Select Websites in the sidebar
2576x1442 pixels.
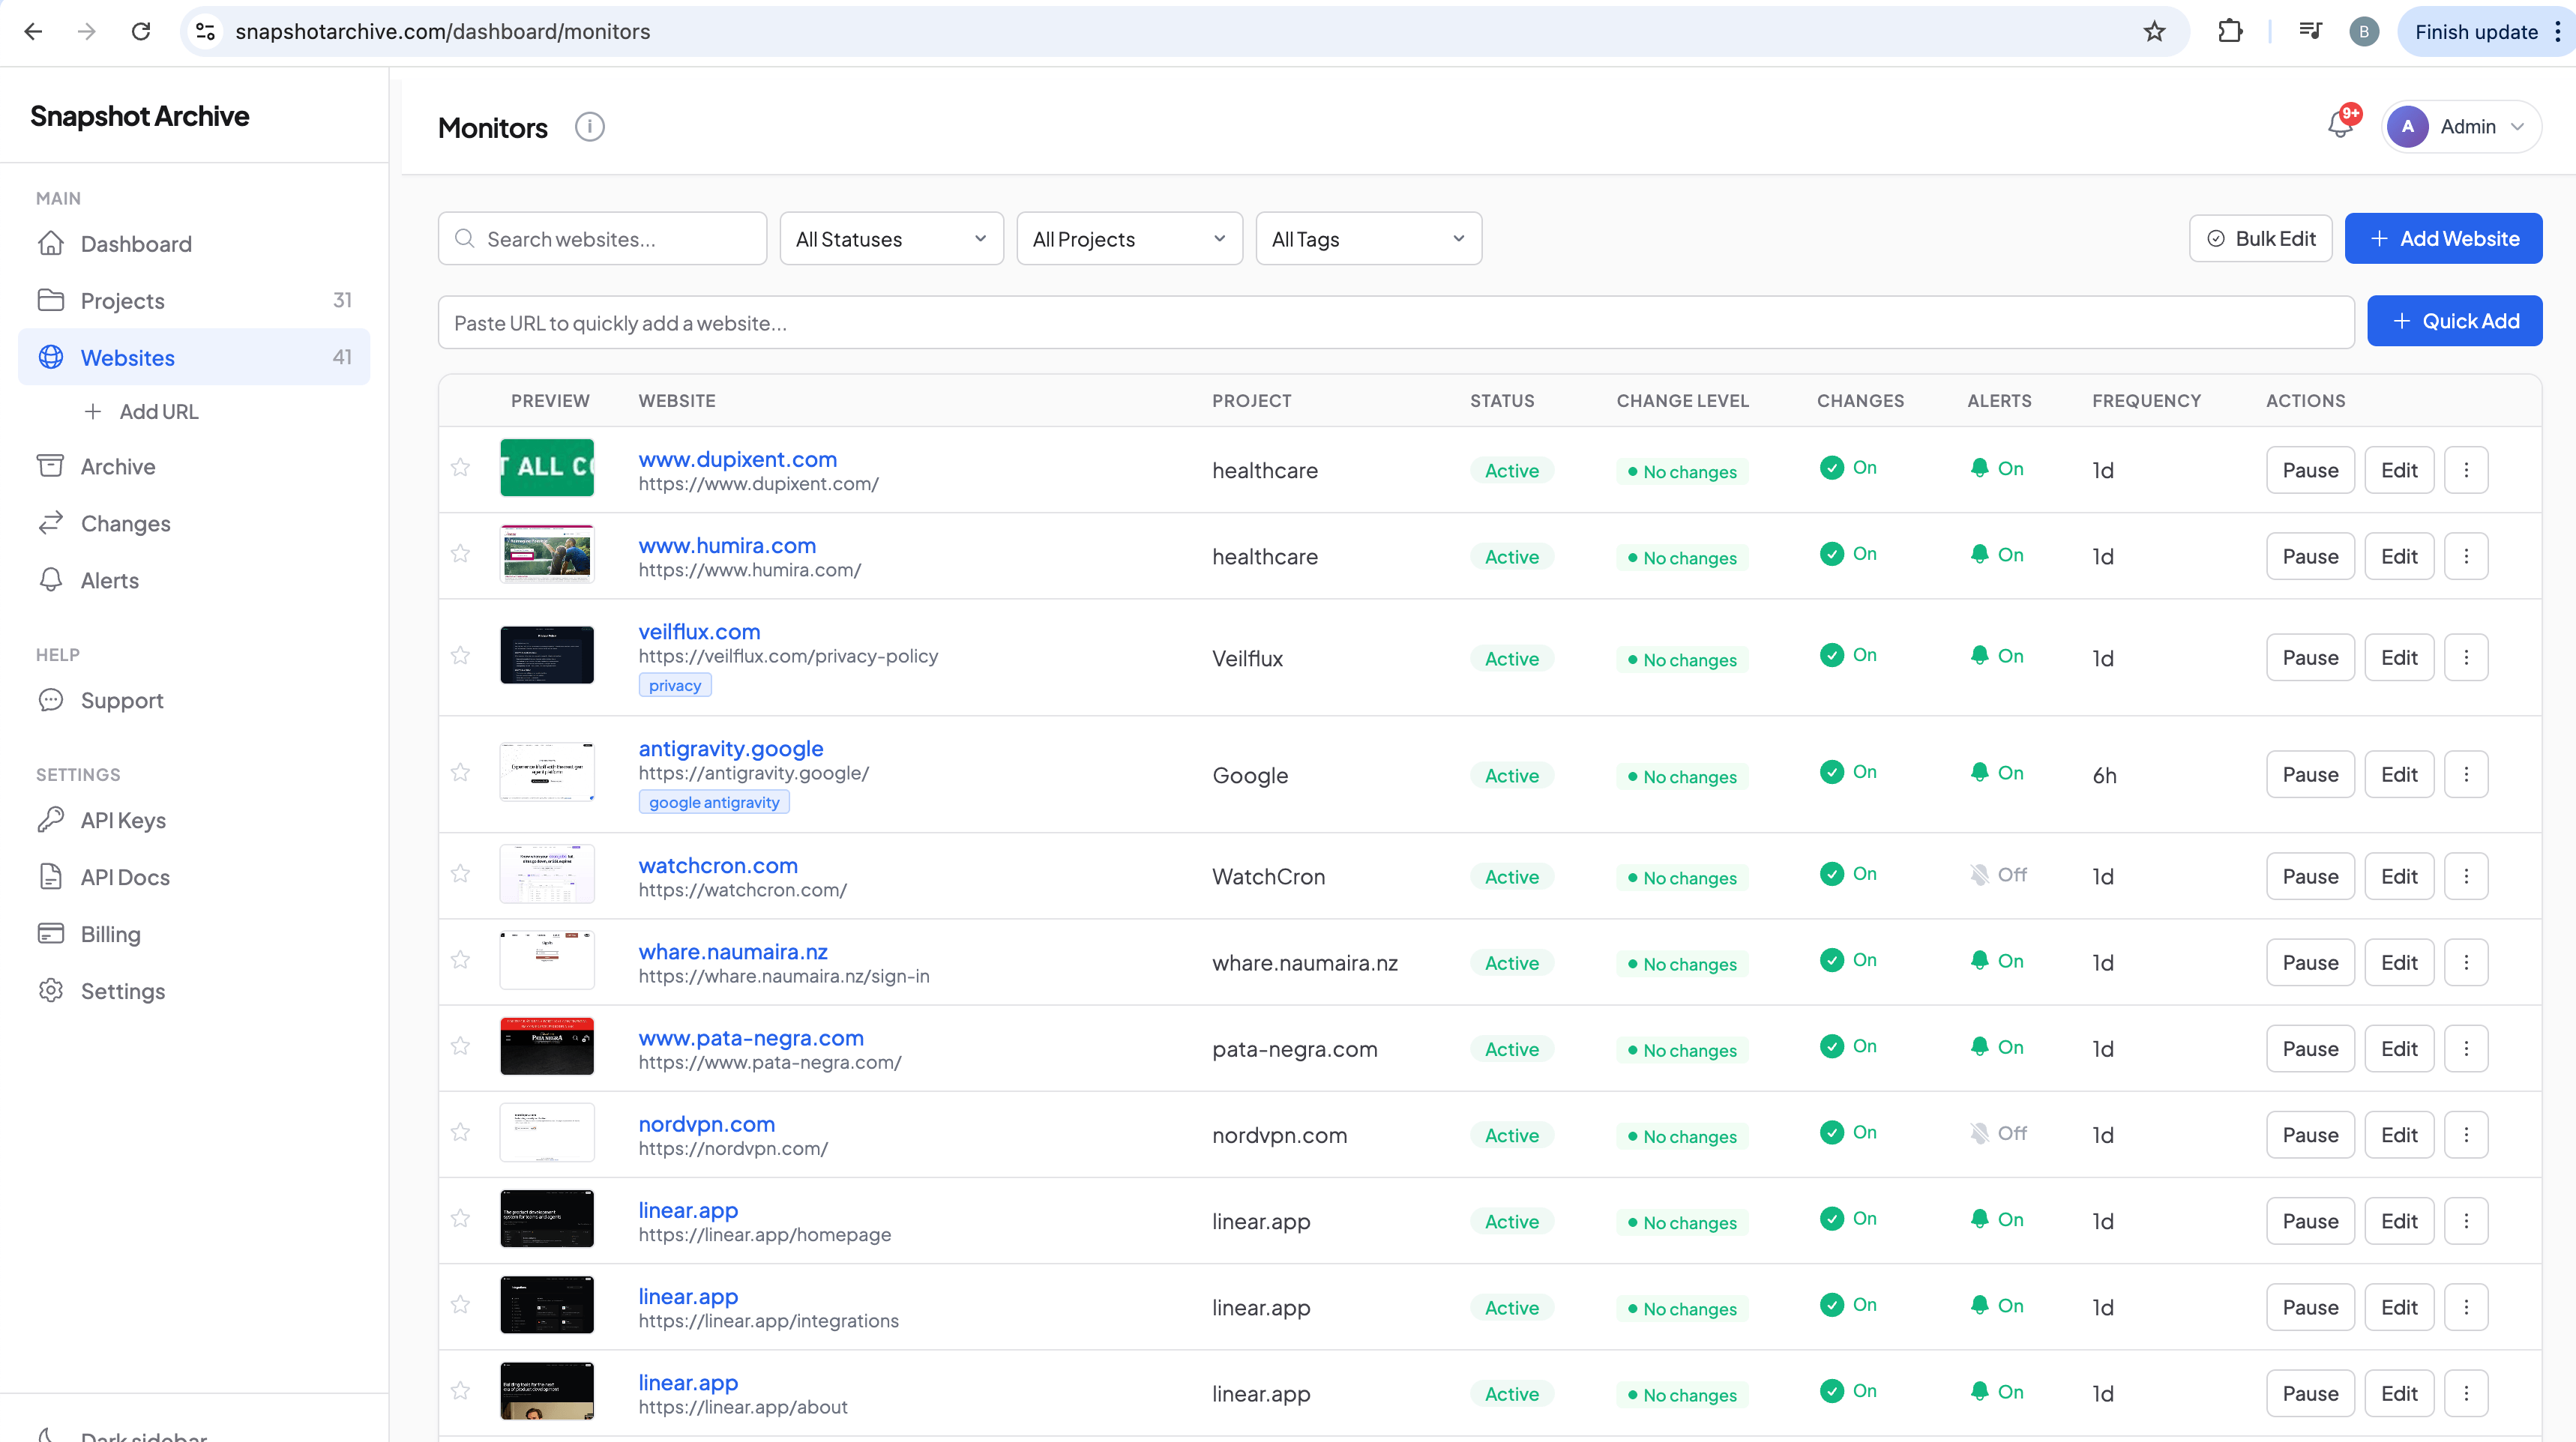[194, 357]
